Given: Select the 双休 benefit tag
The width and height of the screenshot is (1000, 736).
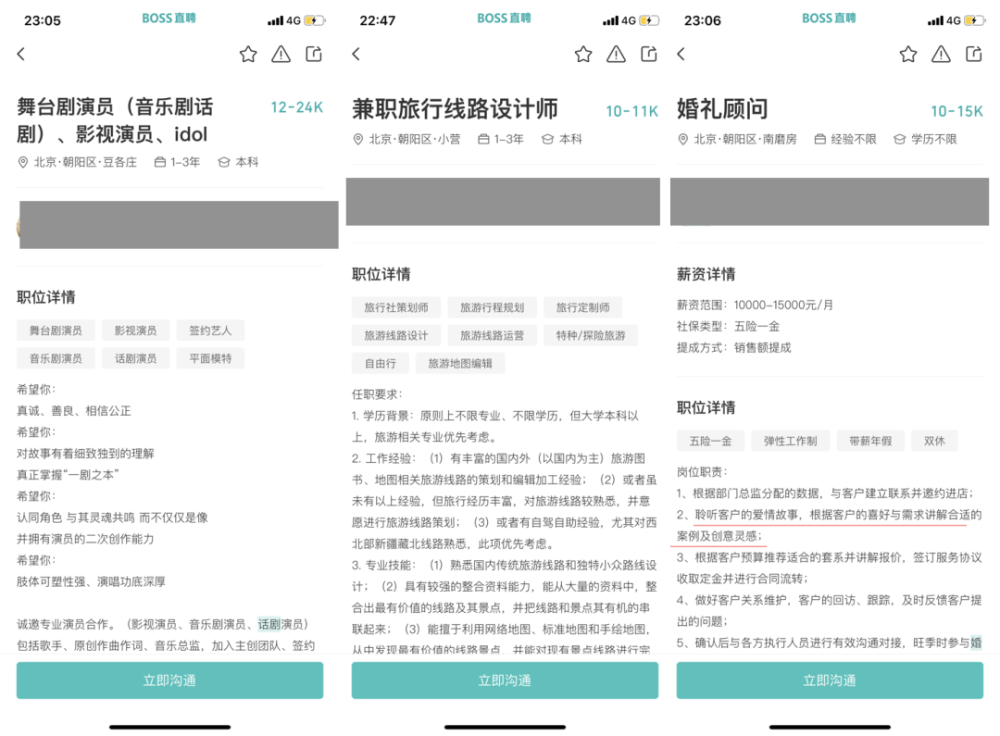Looking at the screenshot, I should click(934, 440).
